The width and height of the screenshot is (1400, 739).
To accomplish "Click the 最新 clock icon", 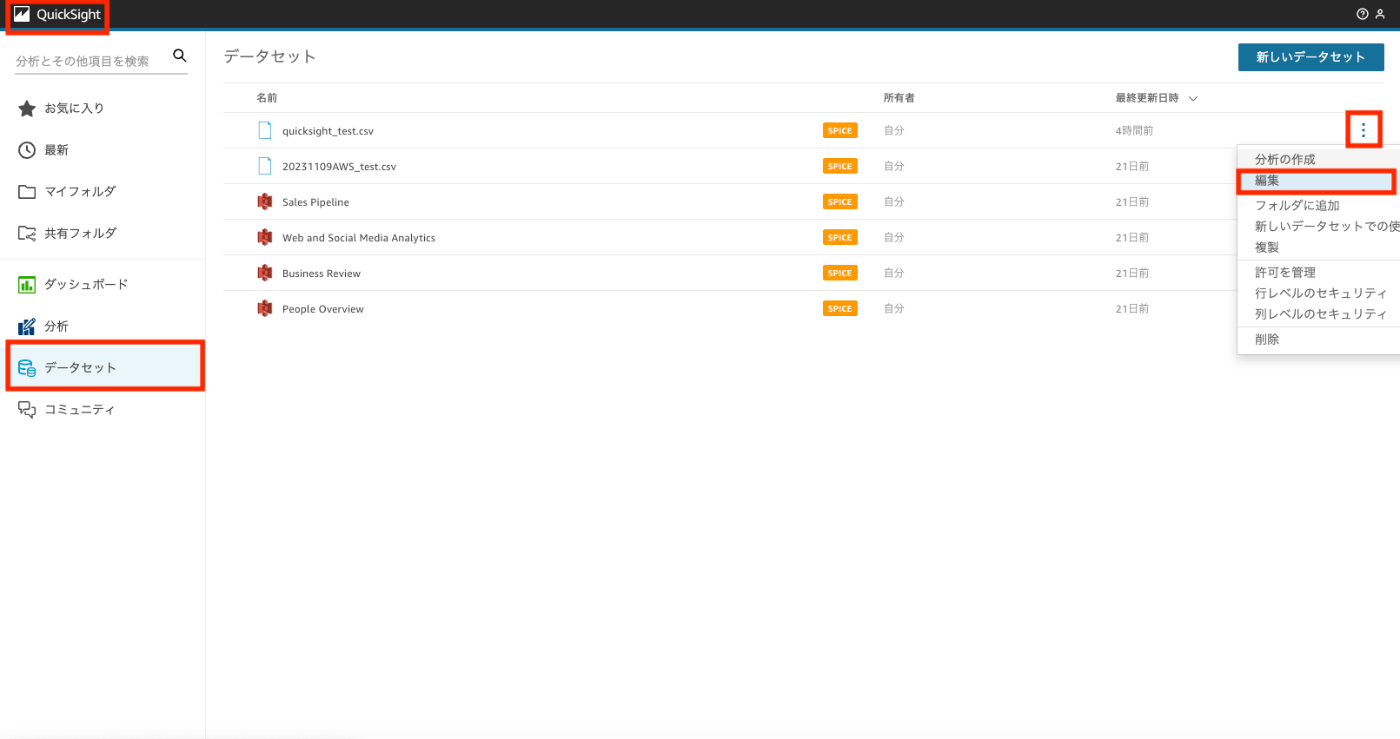I will pos(27,150).
